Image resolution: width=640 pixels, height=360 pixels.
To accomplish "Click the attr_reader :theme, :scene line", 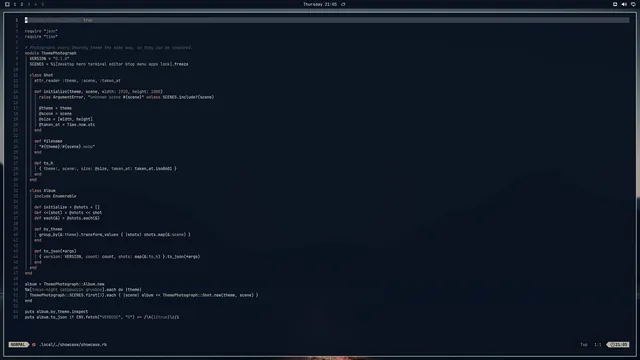I will pyautogui.click(x=77, y=80).
